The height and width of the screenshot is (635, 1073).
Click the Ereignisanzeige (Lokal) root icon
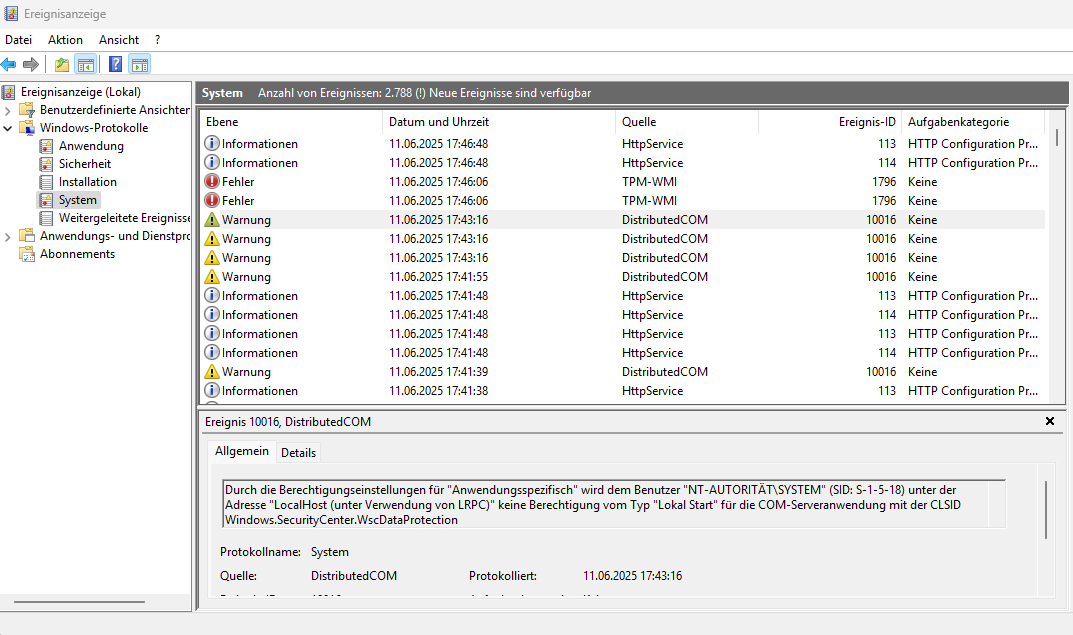(x=9, y=92)
